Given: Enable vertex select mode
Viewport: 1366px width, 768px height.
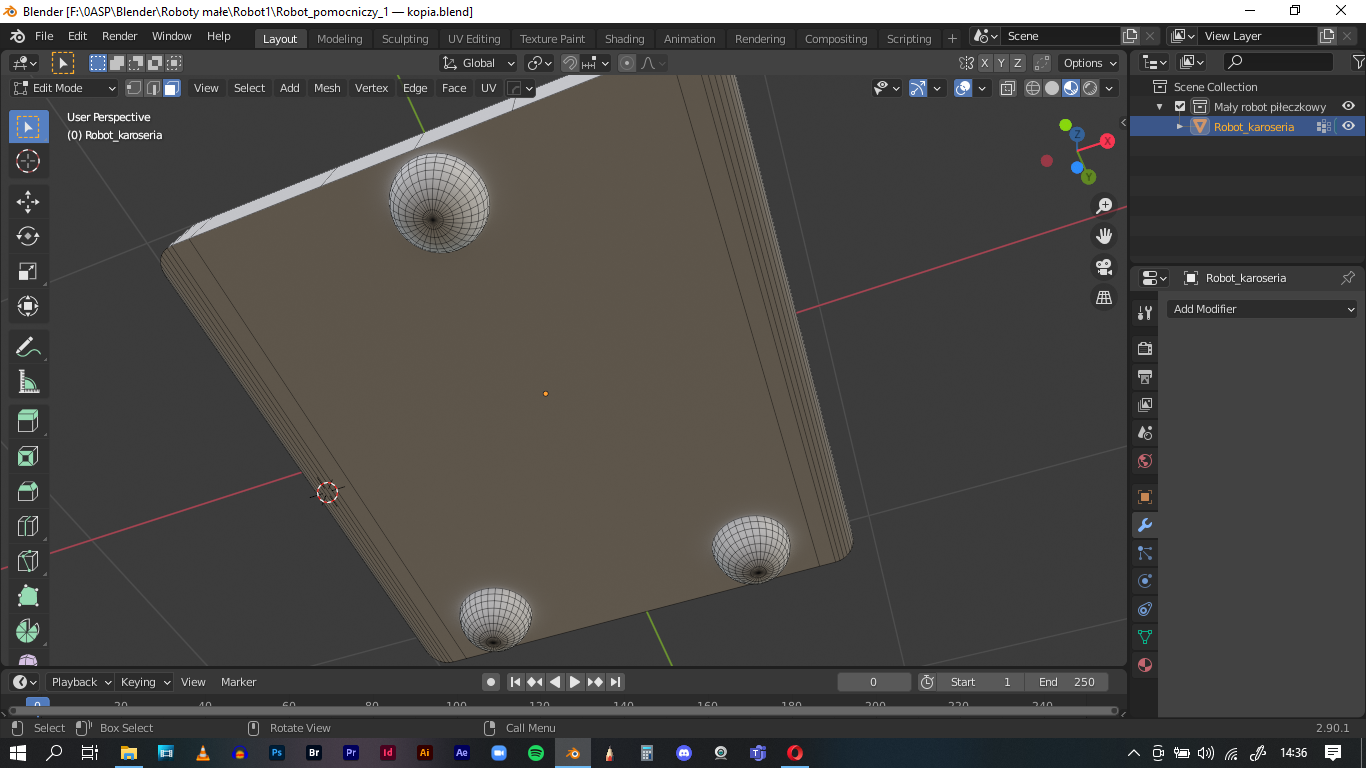Looking at the screenshot, I should point(134,88).
